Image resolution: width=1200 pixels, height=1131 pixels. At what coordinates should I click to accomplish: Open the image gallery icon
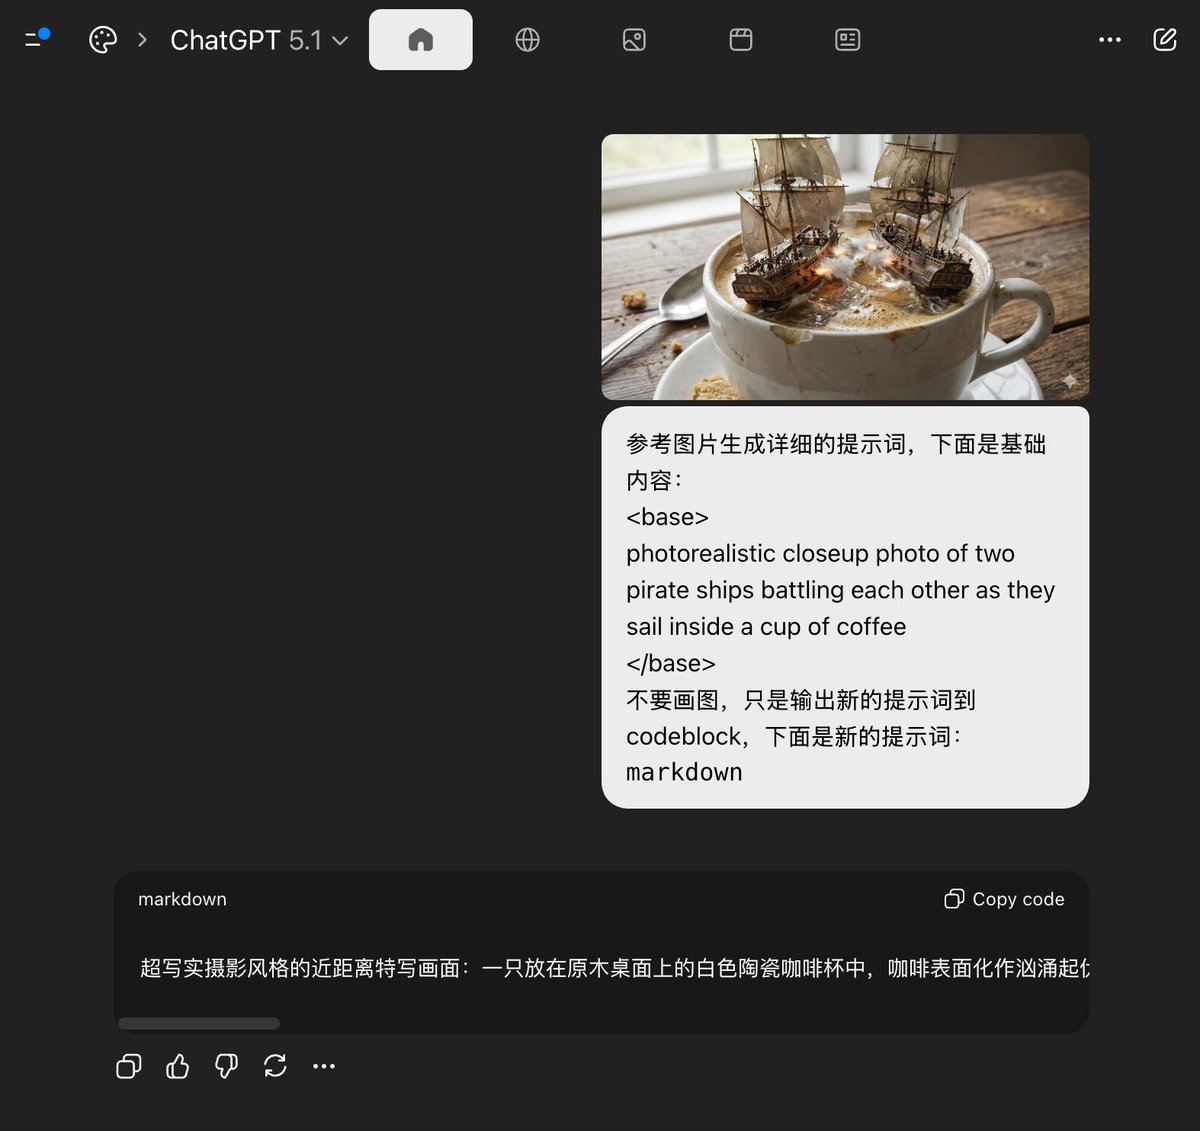pos(634,40)
